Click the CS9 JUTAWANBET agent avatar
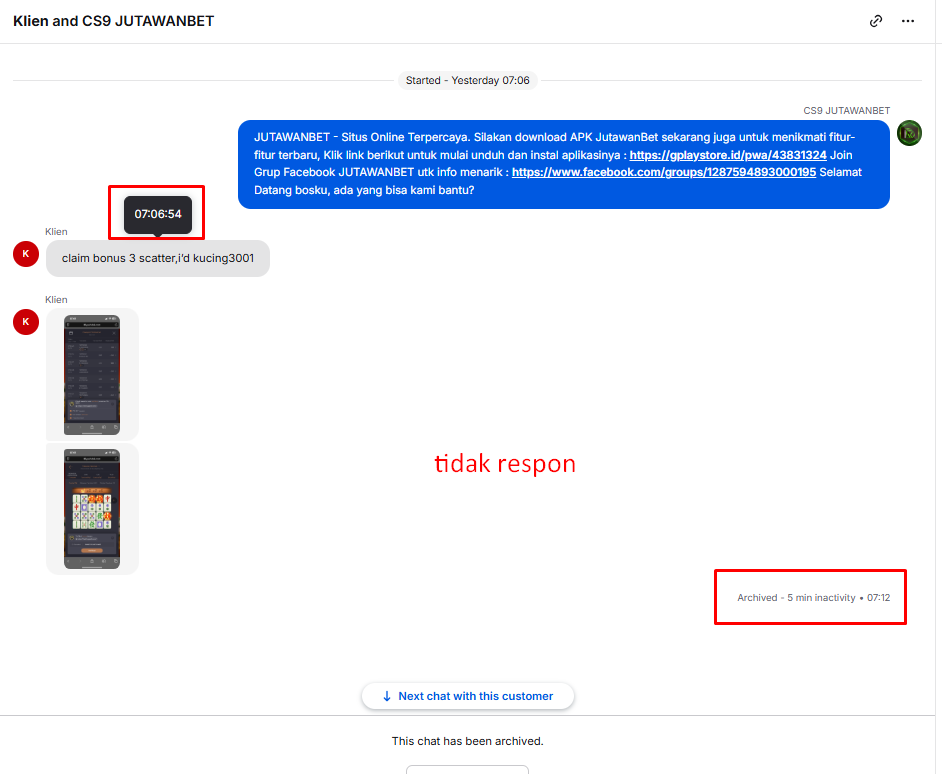This screenshot has width=942, height=774. 909,133
